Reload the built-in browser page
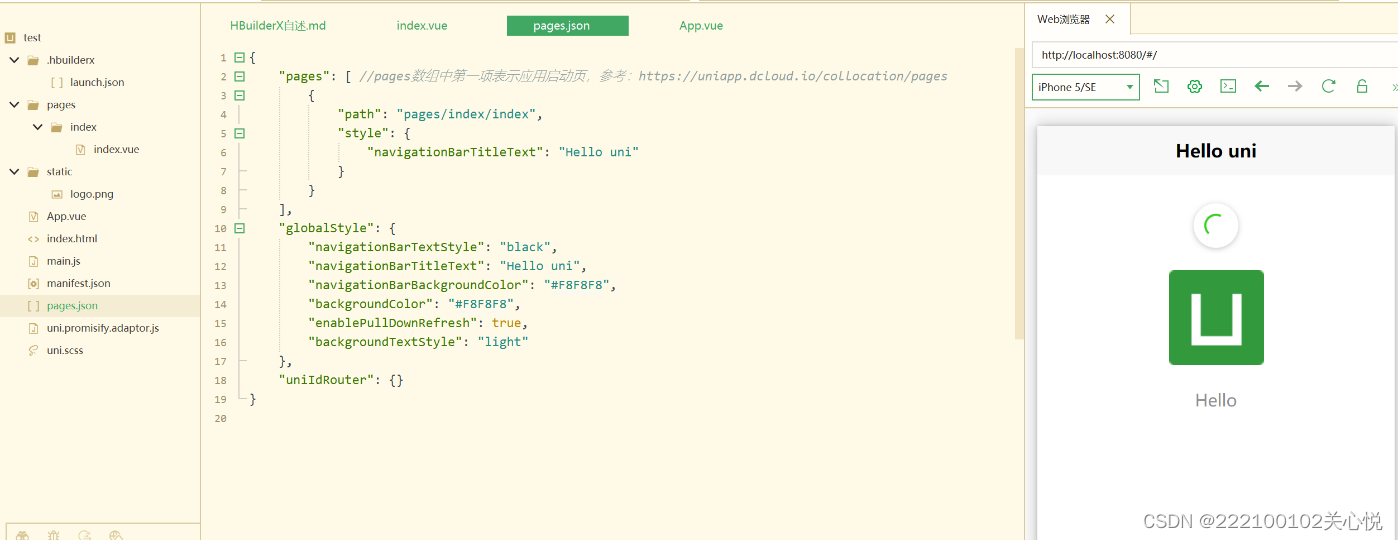The height and width of the screenshot is (540, 1398). 1328,87
